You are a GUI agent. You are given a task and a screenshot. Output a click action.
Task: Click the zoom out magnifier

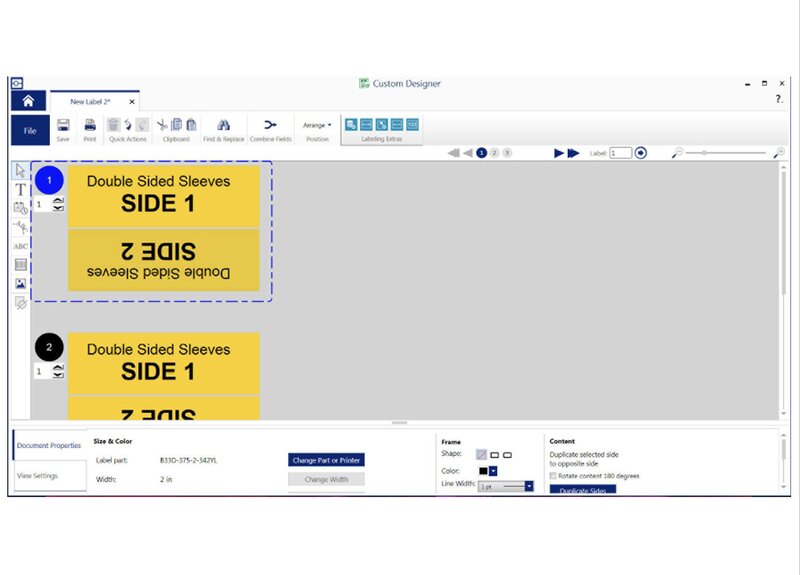(677, 153)
